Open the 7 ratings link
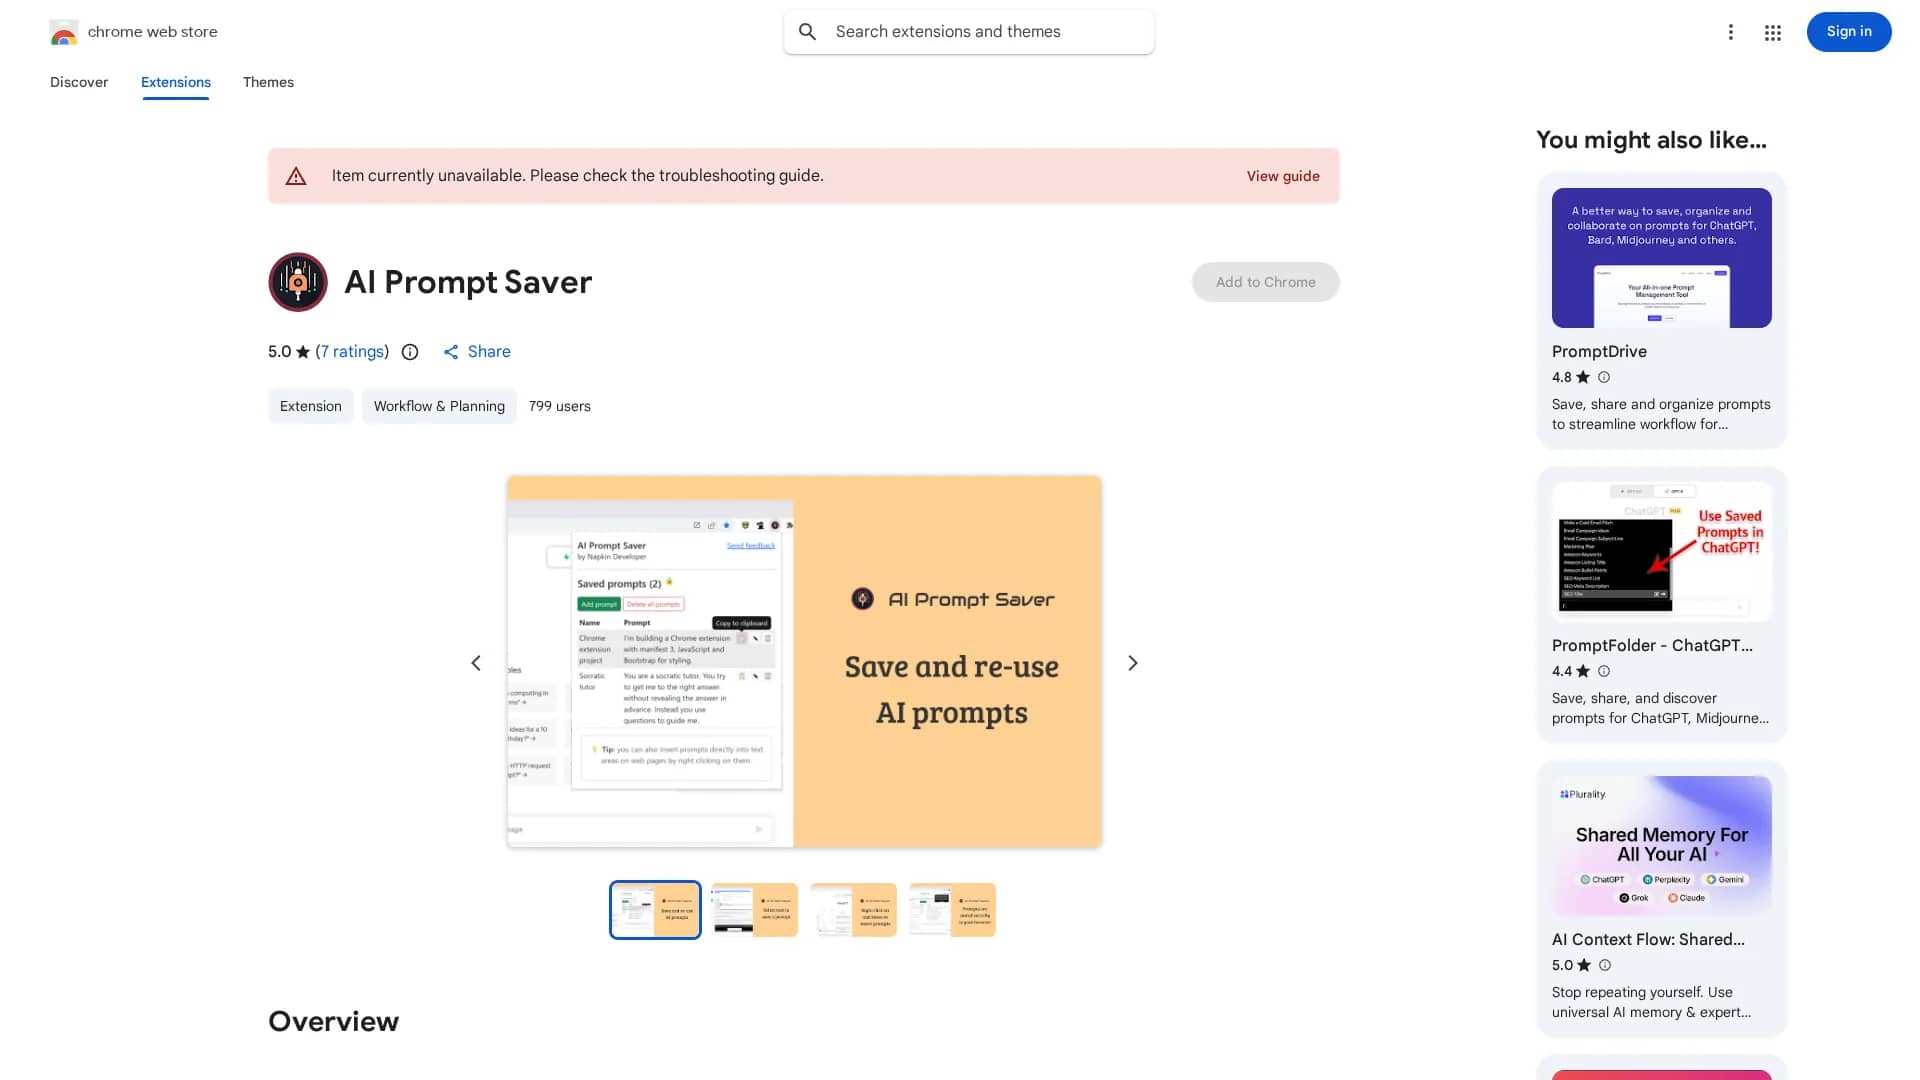Image resolution: width=1920 pixels, height=1080 pixels. [353, 352]
